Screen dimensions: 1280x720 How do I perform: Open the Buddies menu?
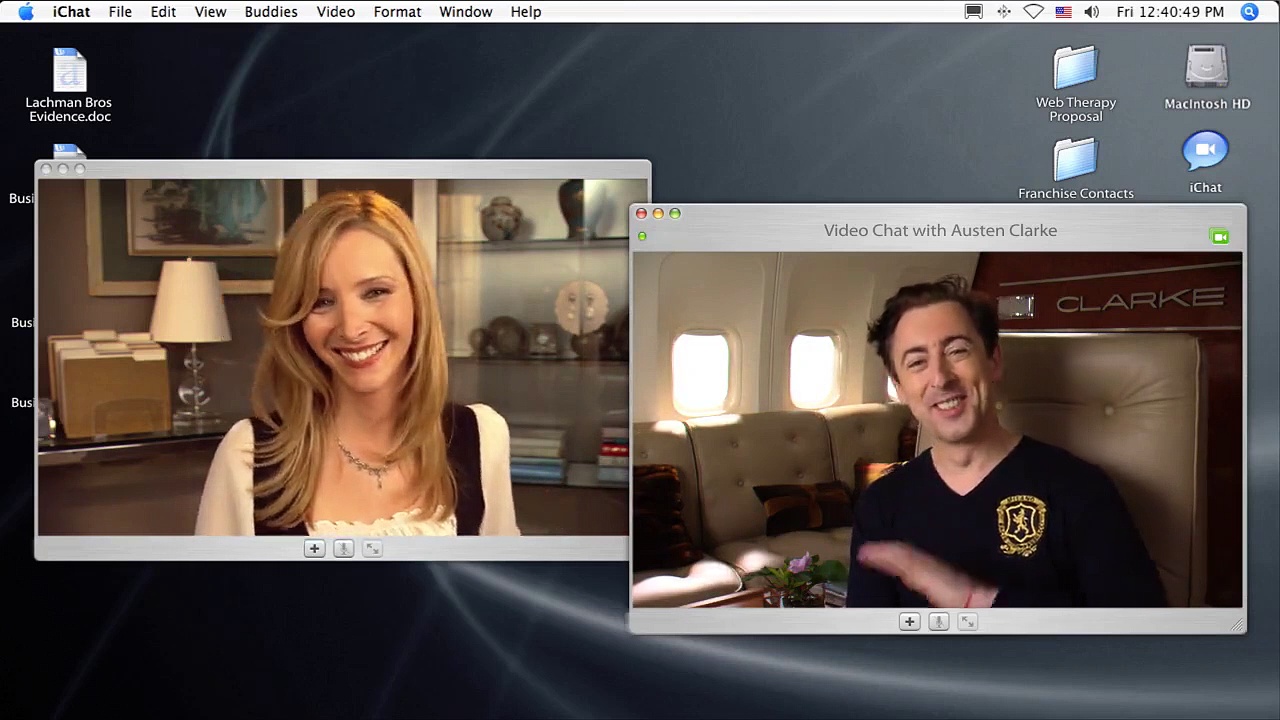click(271, 12)
